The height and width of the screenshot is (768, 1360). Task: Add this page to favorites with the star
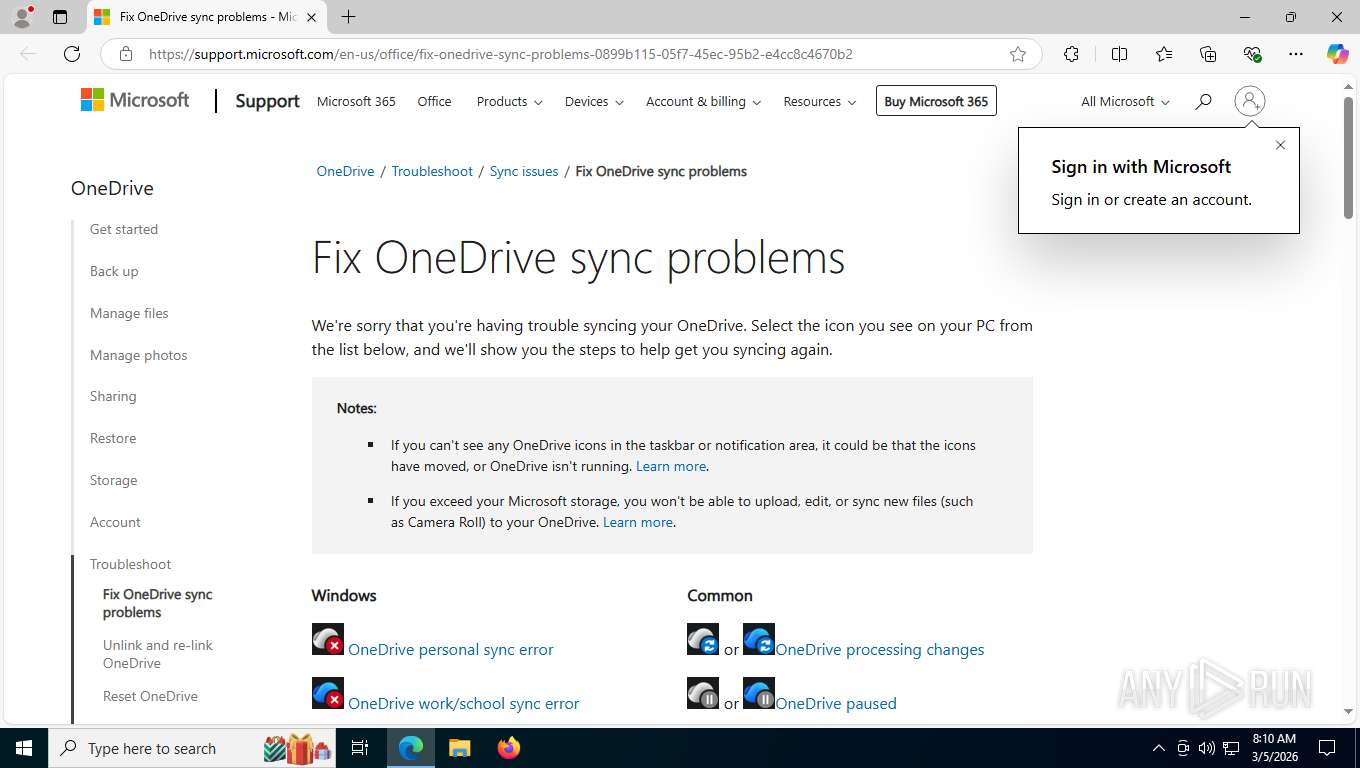click(x=1018, y=54)
